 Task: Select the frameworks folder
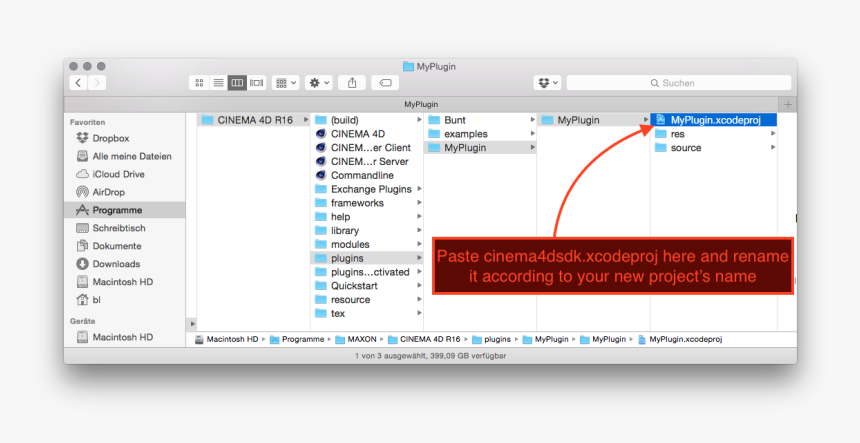point(367,203)
